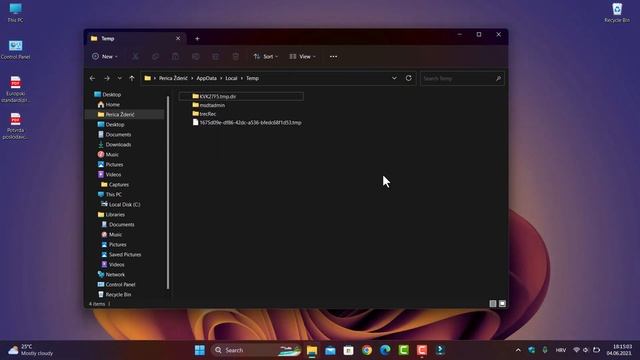Select the Potvrda poslodavc PDF desktop icon
Viewport: 640px width, 360px height.
click(x=16, y=126)
